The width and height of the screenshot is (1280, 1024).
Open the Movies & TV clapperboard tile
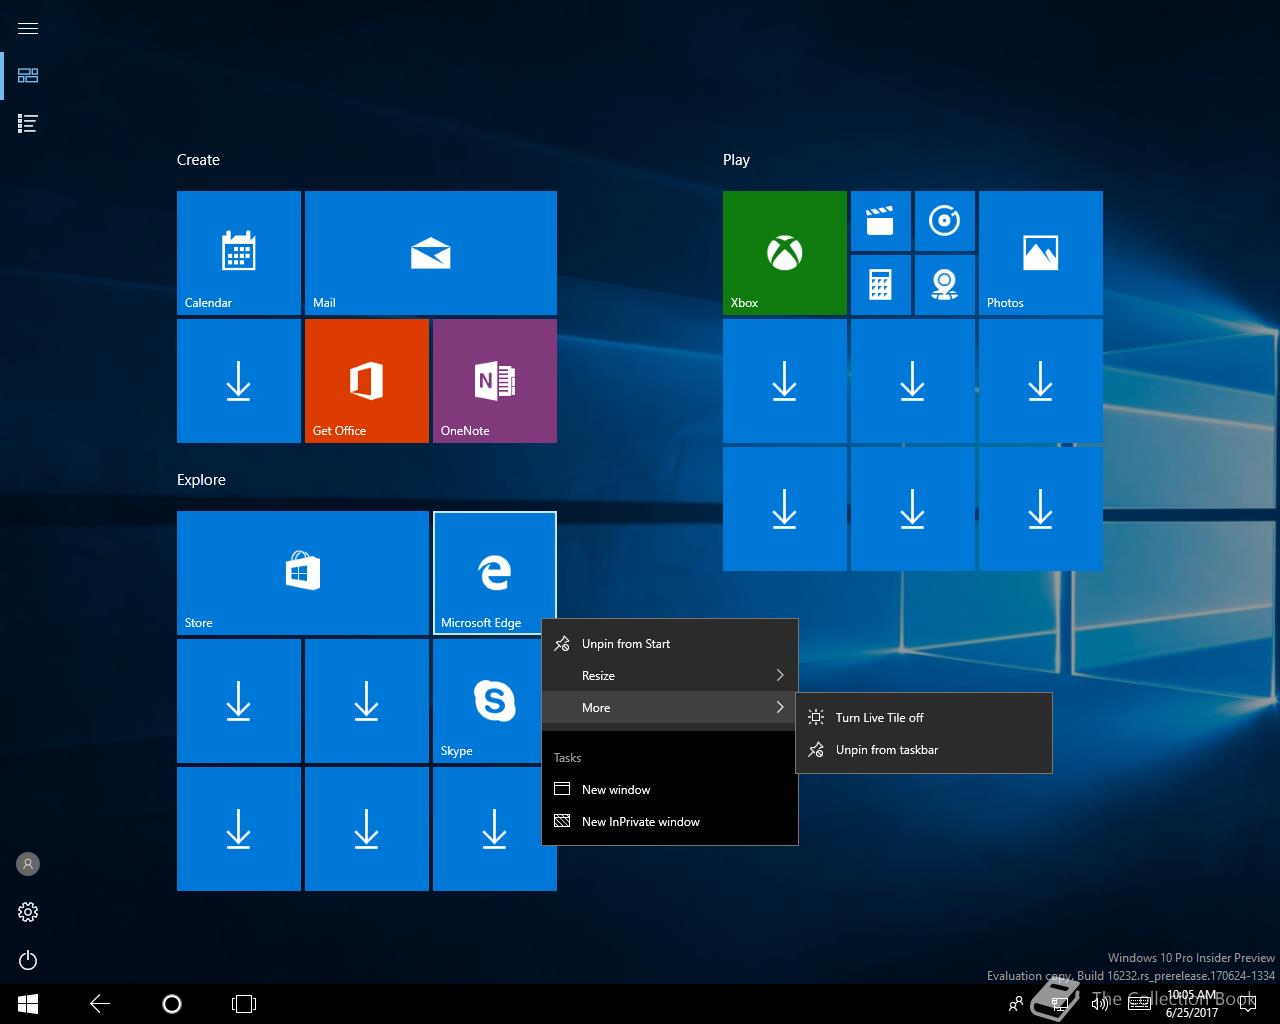tap(881, 221)
